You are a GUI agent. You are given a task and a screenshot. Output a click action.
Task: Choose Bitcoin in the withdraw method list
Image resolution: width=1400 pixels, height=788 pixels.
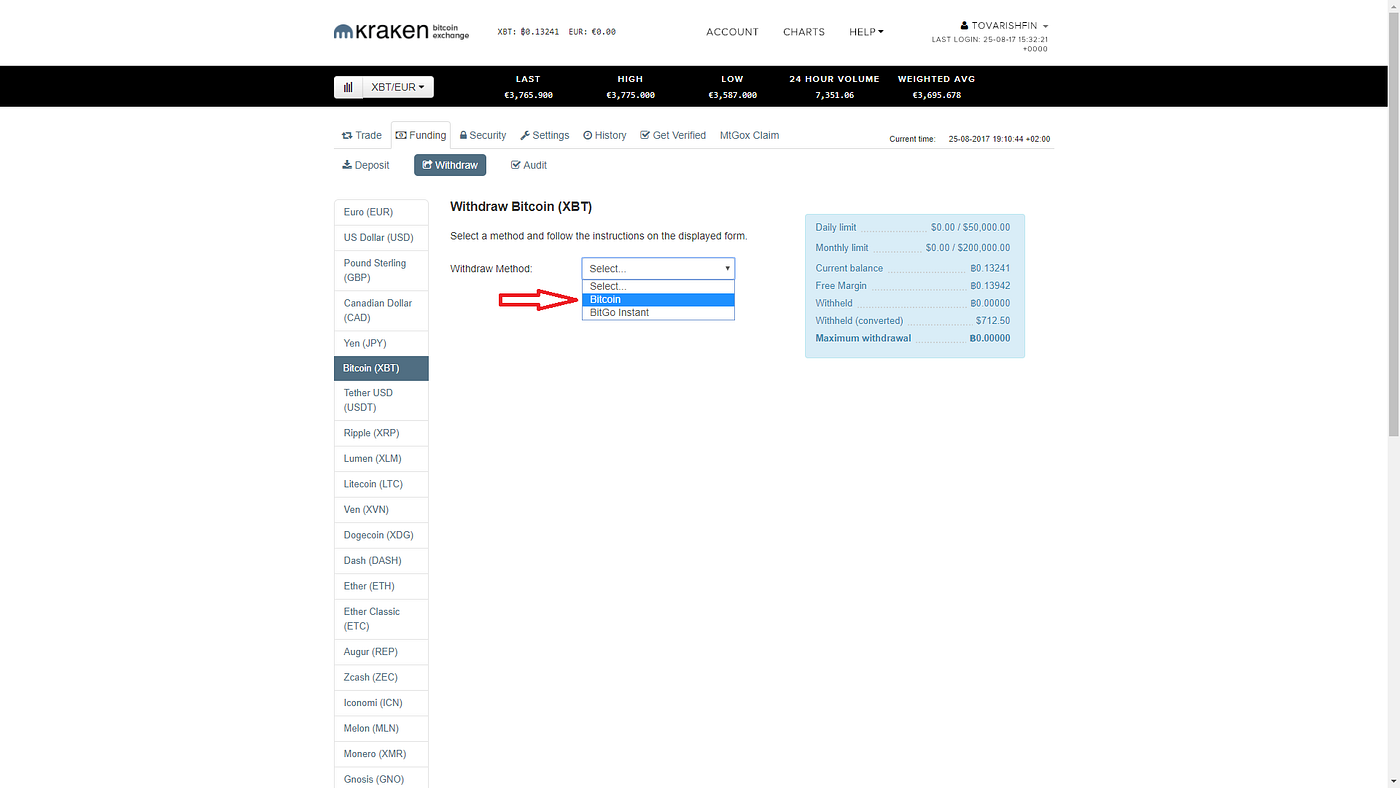[658, 299]
